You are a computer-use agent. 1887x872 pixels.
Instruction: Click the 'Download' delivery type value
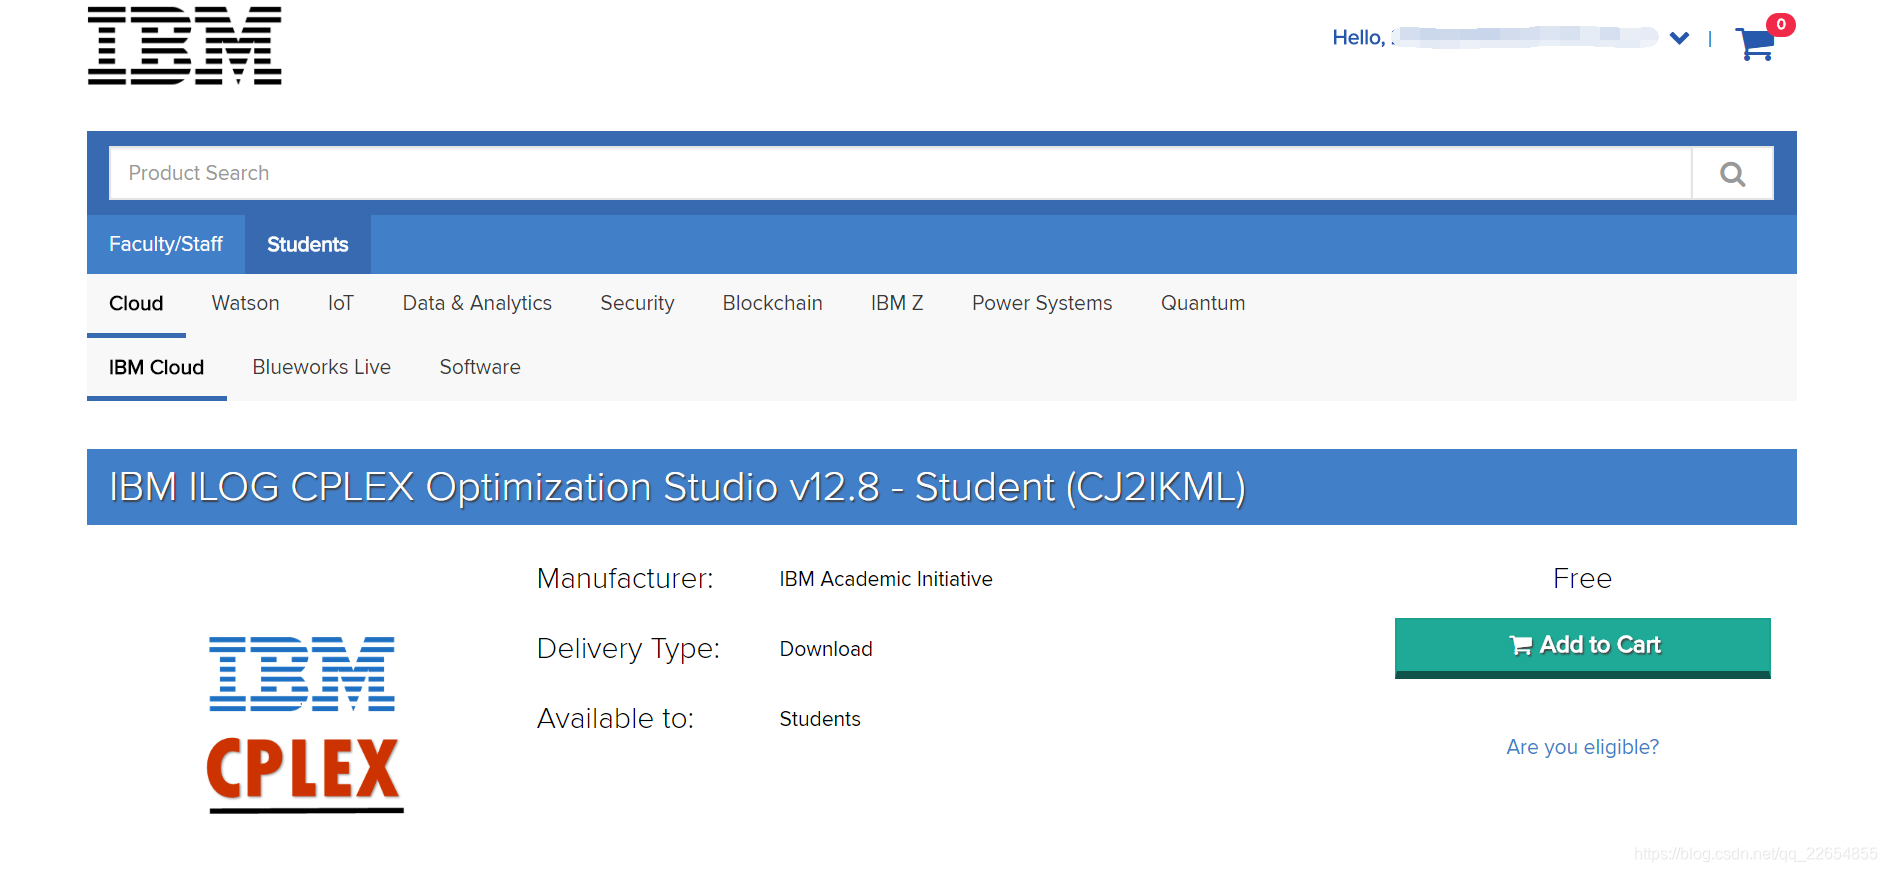826,649
